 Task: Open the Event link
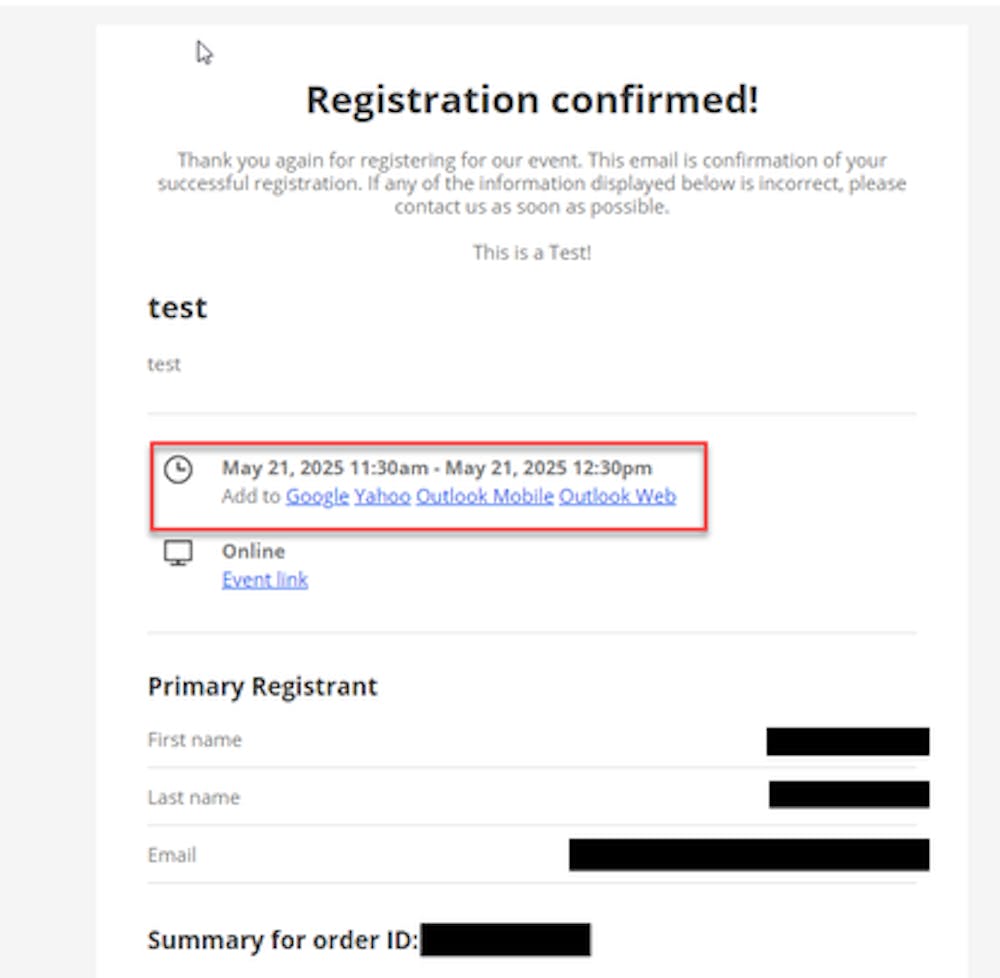click(265, 580)
